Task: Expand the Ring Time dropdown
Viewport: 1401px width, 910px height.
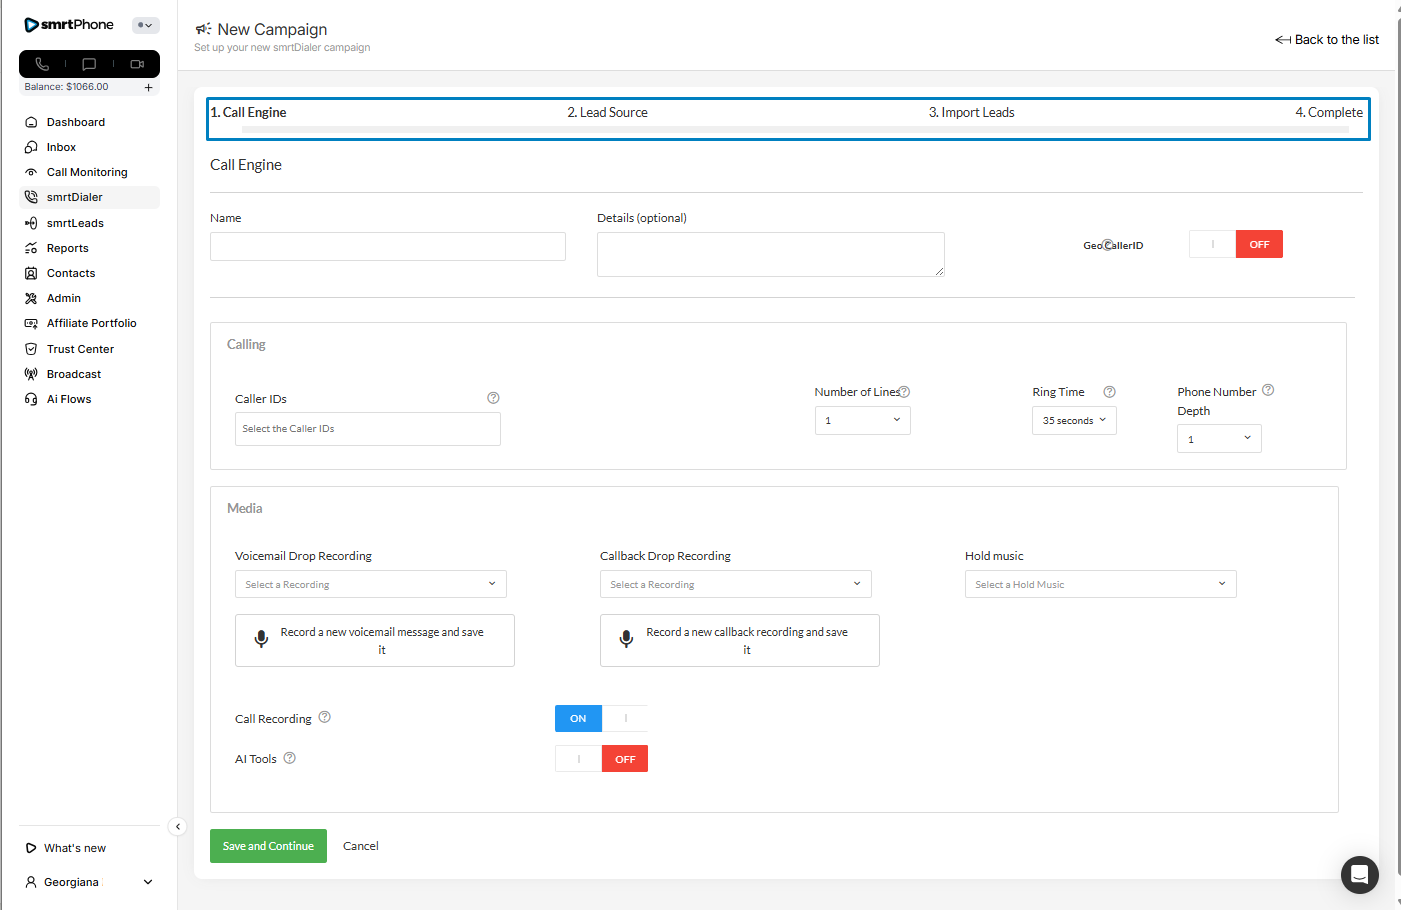Action: [x=1073, y=421]
